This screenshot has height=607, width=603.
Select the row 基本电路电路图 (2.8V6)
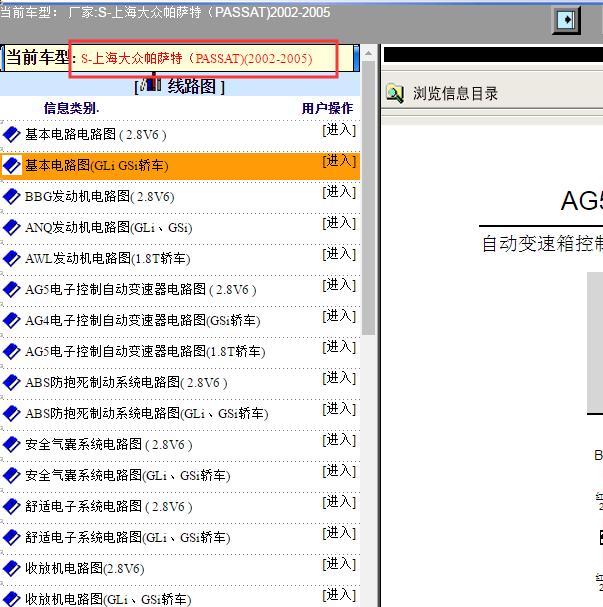click(180, 135)
